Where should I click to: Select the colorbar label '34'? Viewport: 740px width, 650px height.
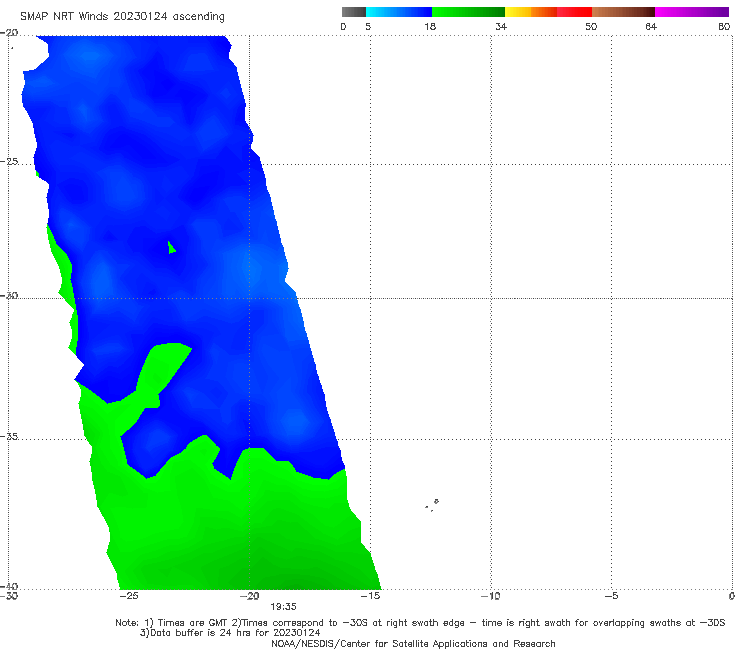pyautogui.click(x=501, y=26)
